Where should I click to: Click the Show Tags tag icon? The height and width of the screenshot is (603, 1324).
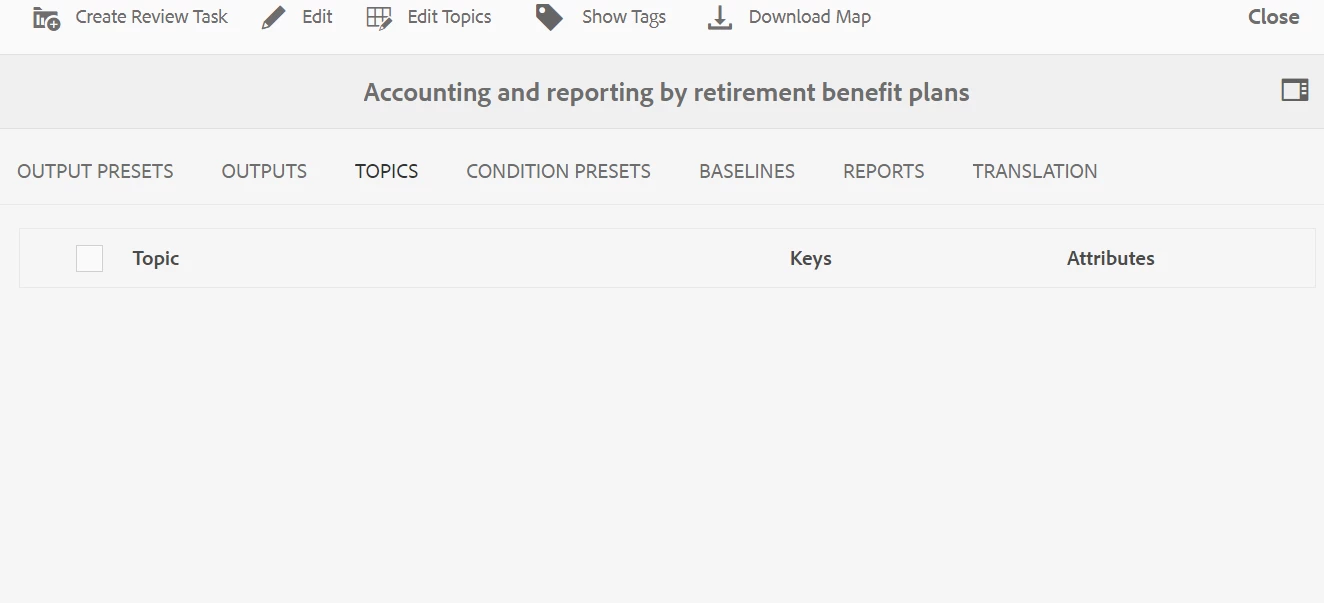[549, 17]
